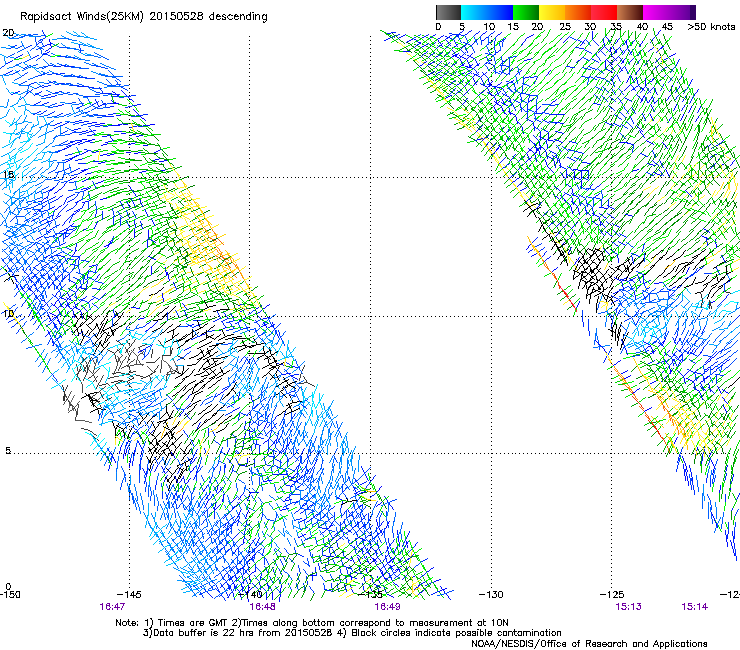
Task: Click the longitude label '-125'
Action: pos(612,595)
